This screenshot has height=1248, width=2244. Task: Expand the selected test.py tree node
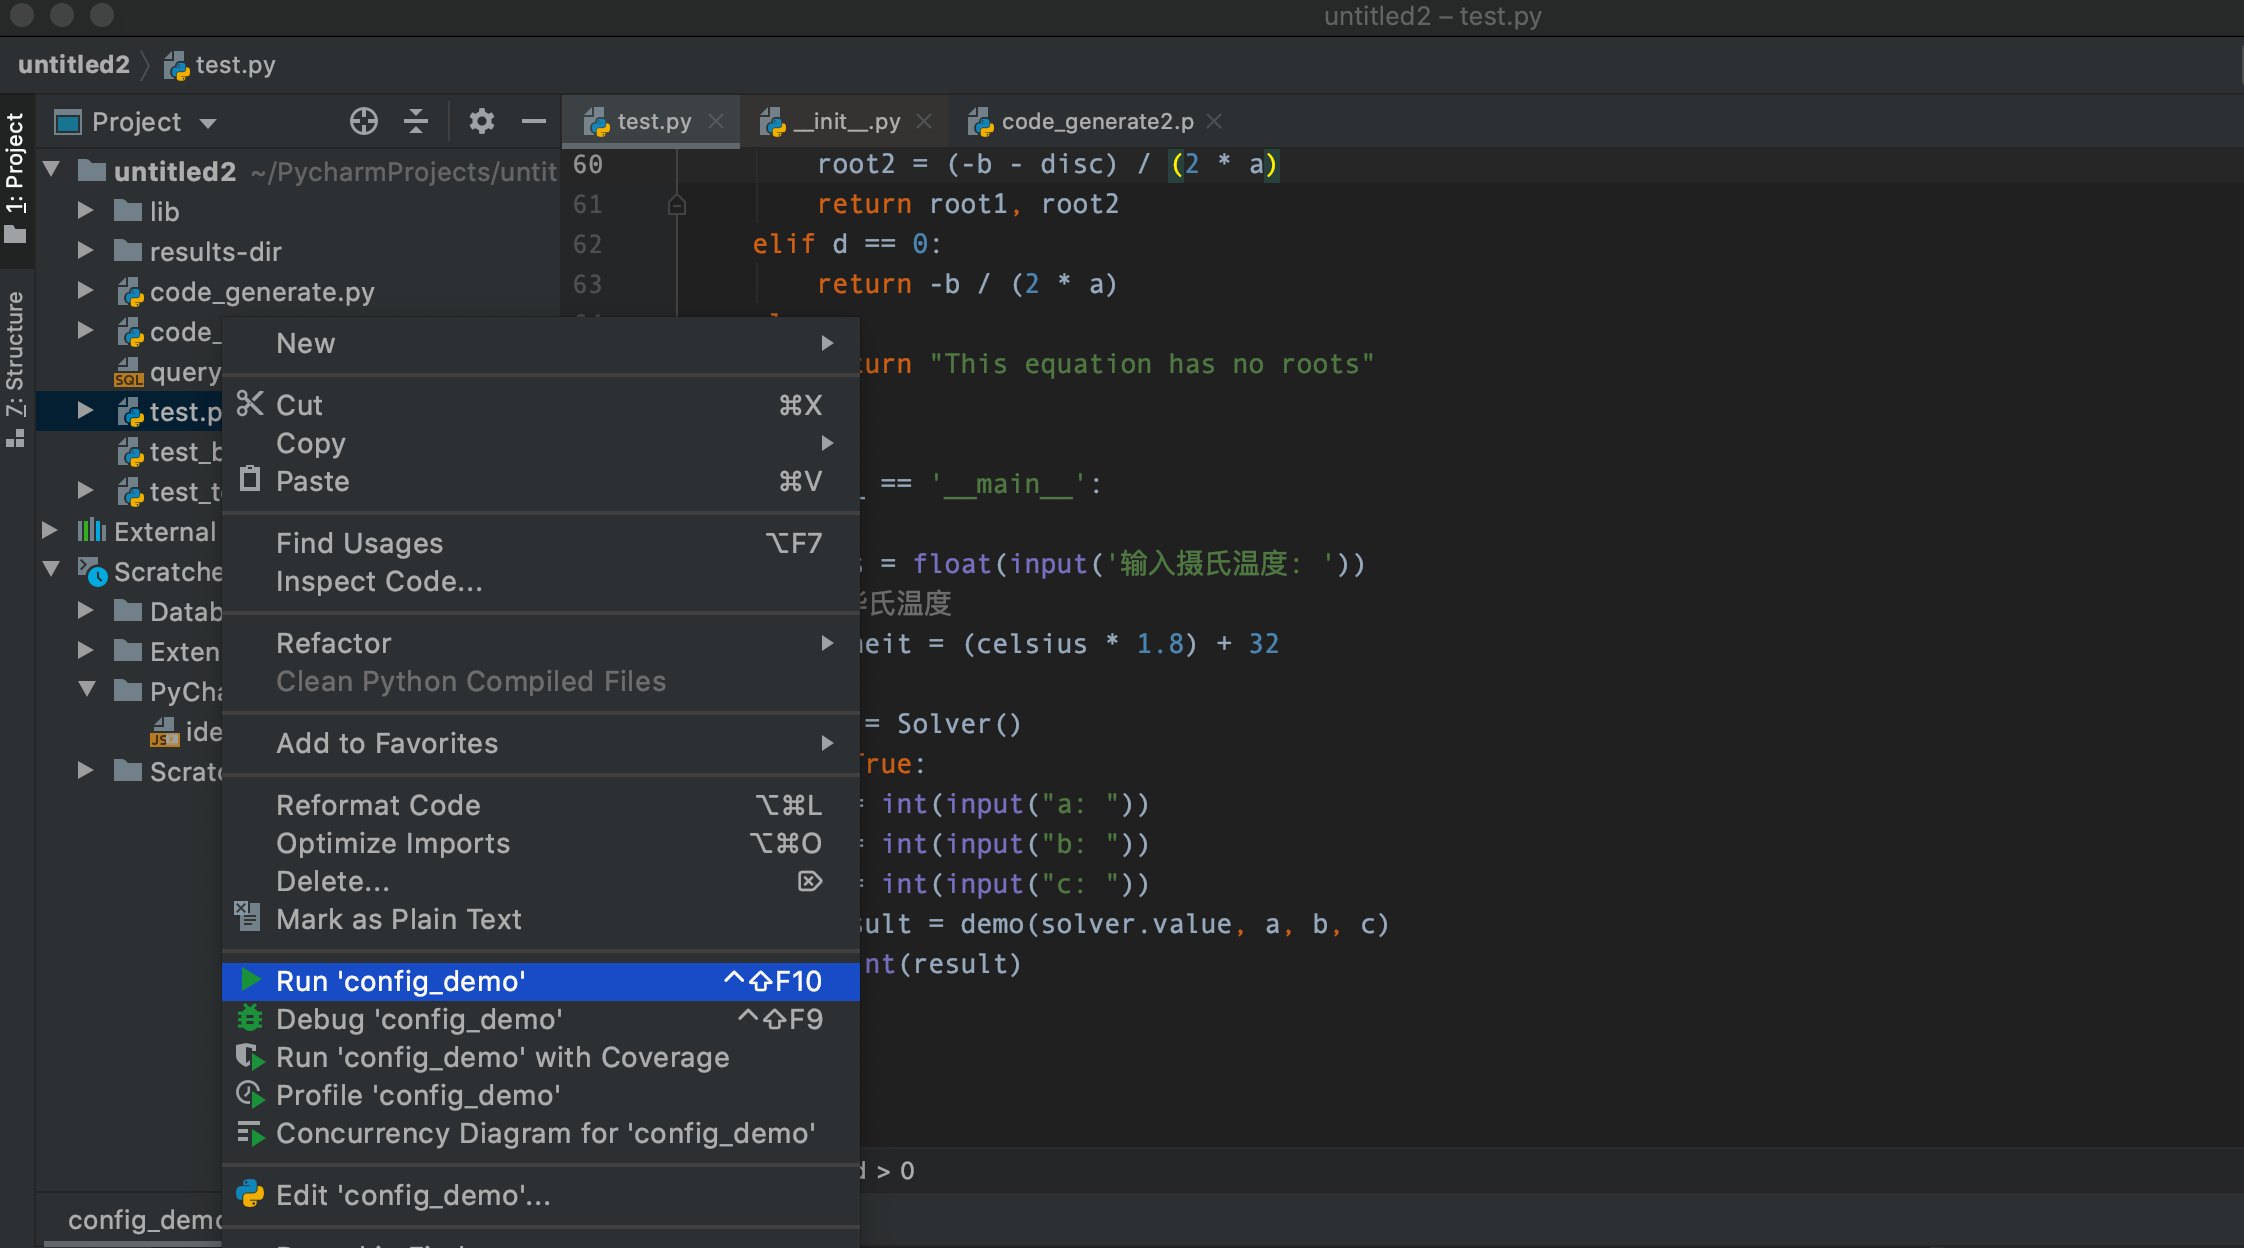tap(86, 410)
